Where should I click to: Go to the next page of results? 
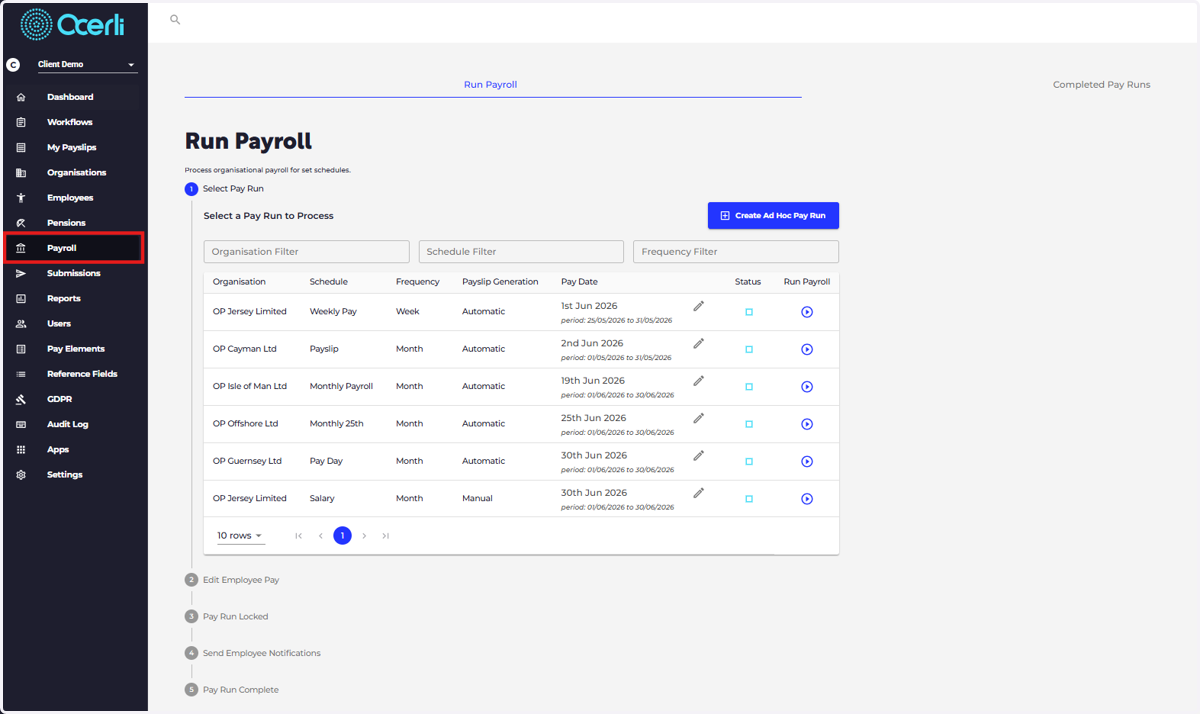pyautogui.click(x=364, y=536)
